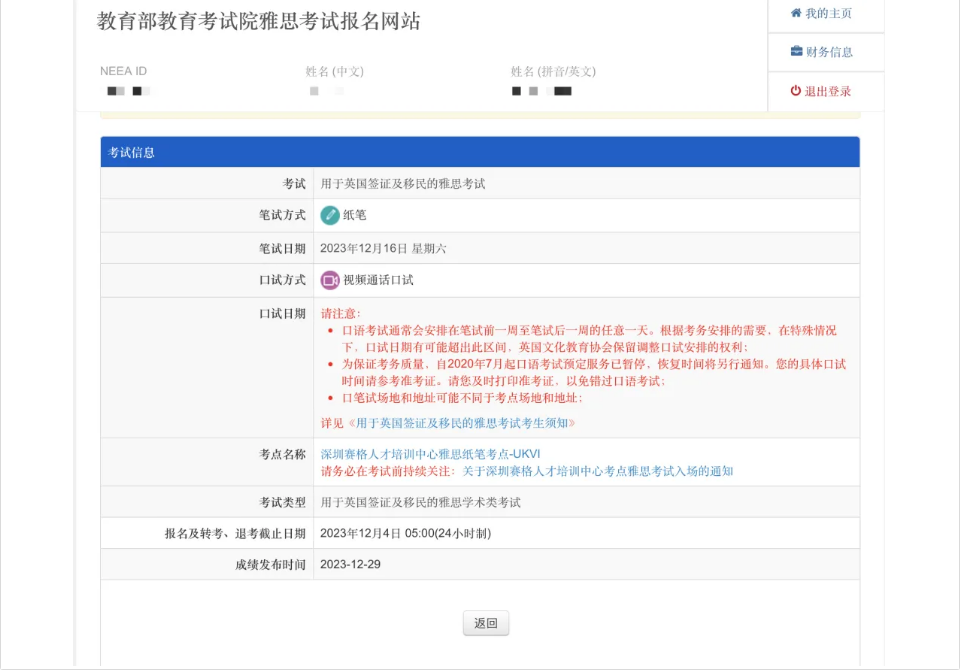Click the 返回 button
Image resolution: width=960 pixels, height=670 pixels.
486,623
